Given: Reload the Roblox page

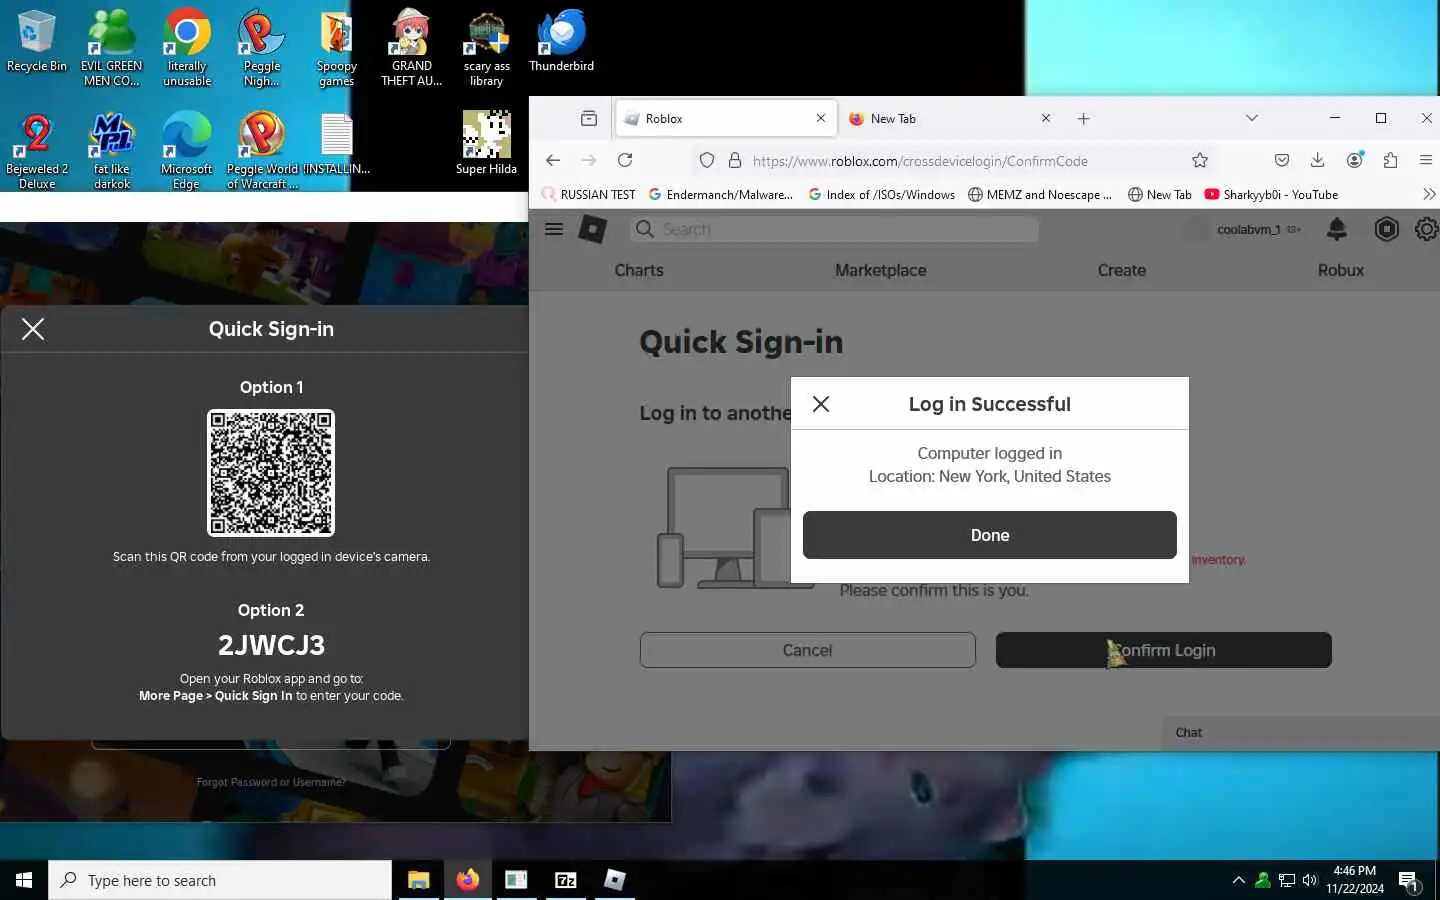Looking at the screenshot, I should (625, 160).
